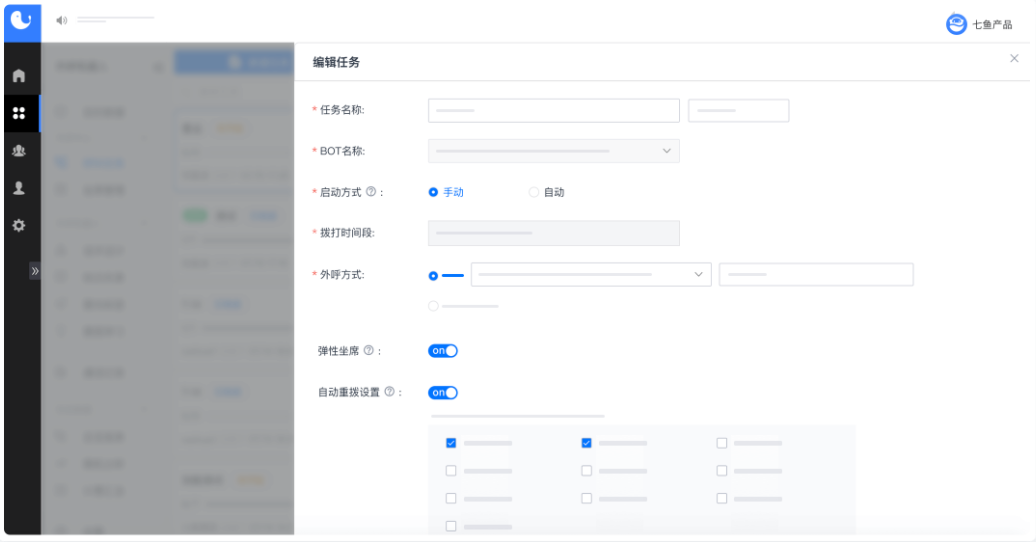The width and height of the screenshot is (1036, 542).
Task: Open the four-dot apps icon in sidebar
Action: (x=18, y=114)
